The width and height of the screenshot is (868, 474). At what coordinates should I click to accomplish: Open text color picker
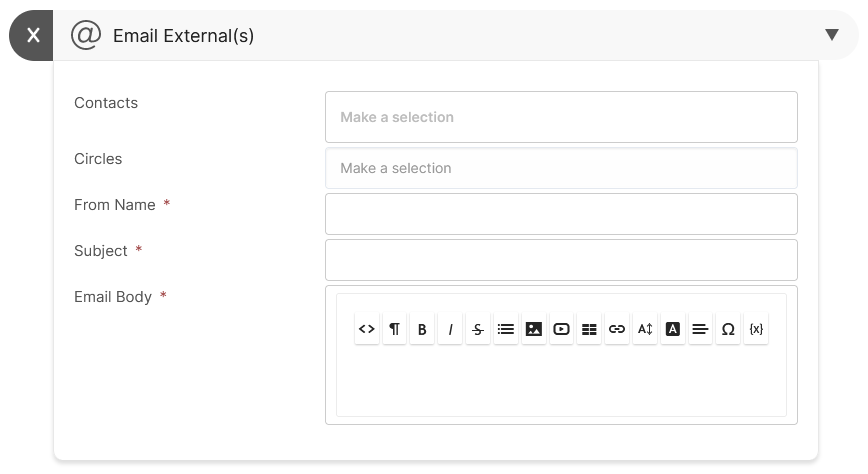pos(673,329)
